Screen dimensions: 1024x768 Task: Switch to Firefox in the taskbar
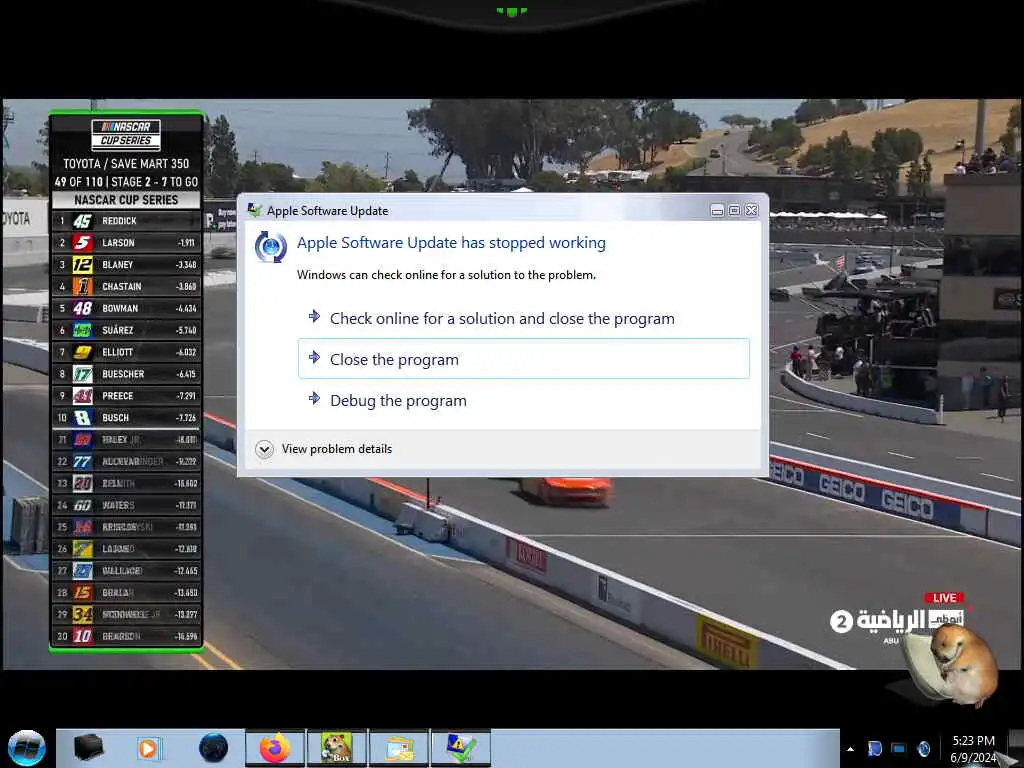pos(275,748)
